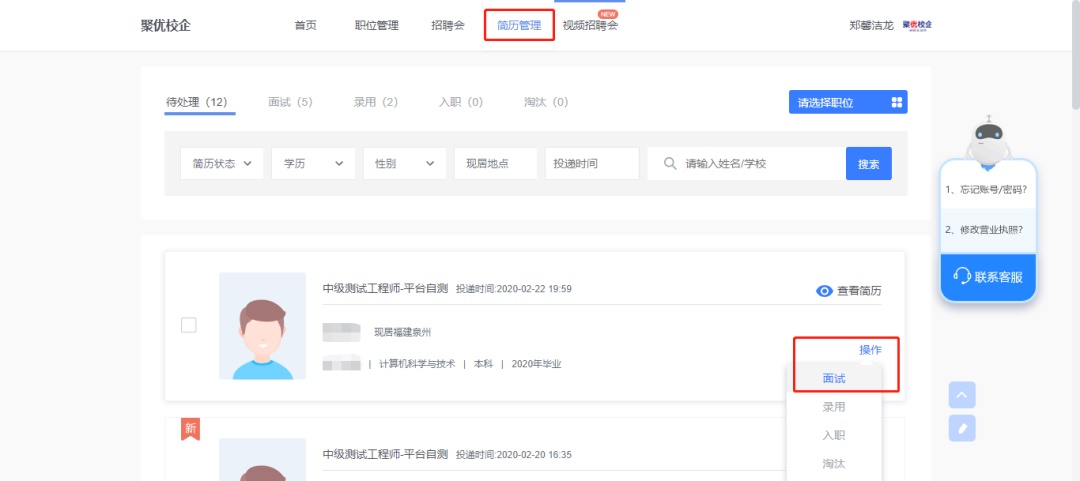
Task: Click the first candidate's avatar thumbnail
Action: 262,326
